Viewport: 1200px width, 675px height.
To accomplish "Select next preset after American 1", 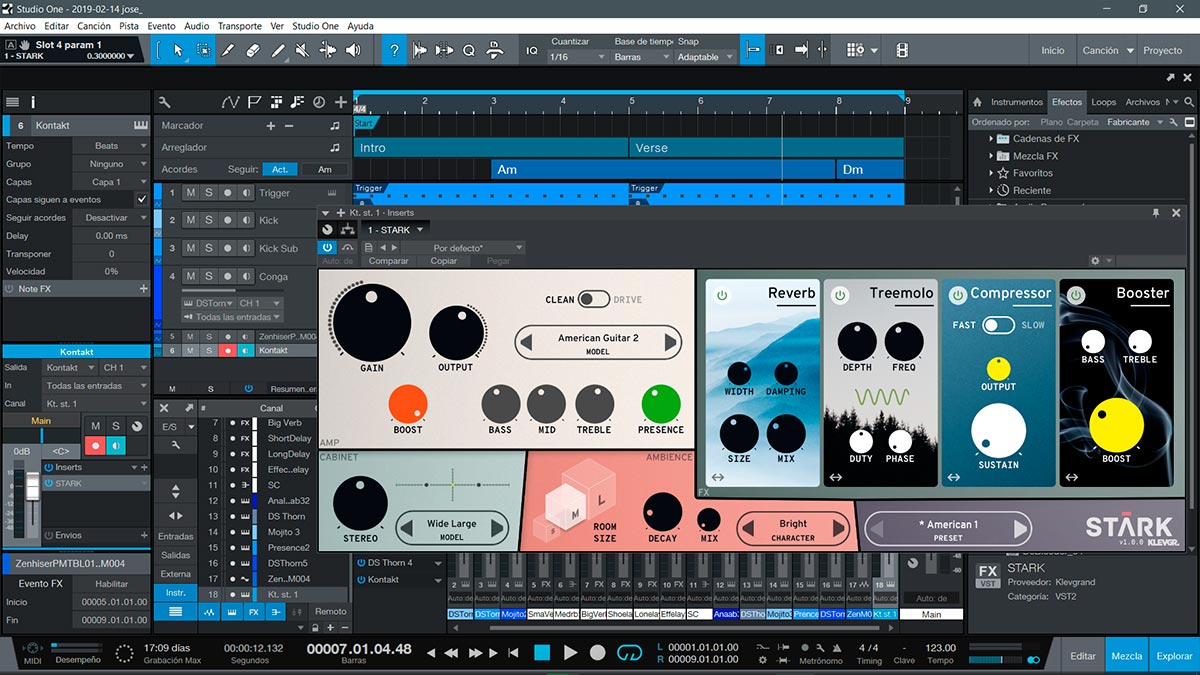I will click(1020, 529).
